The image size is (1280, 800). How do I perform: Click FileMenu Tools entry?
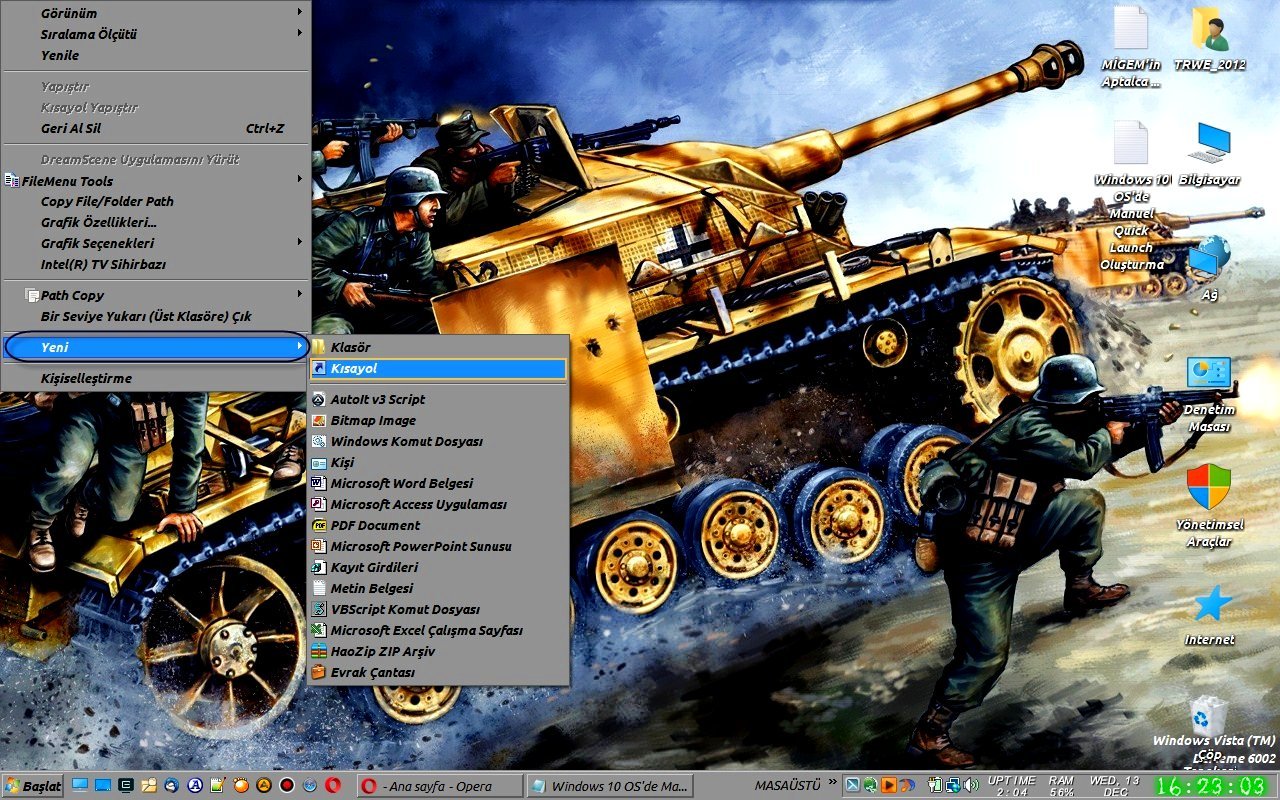click(x=156, y=181)
